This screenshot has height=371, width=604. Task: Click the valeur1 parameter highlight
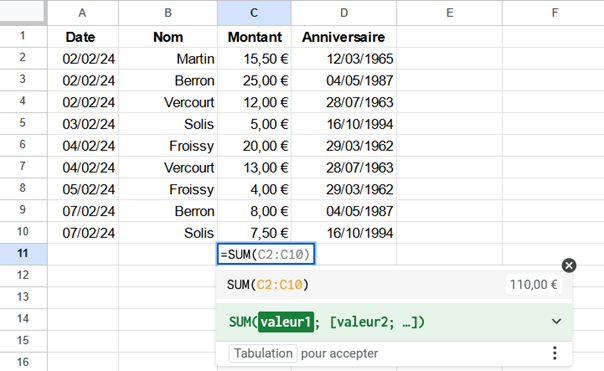tap(286, 322)
